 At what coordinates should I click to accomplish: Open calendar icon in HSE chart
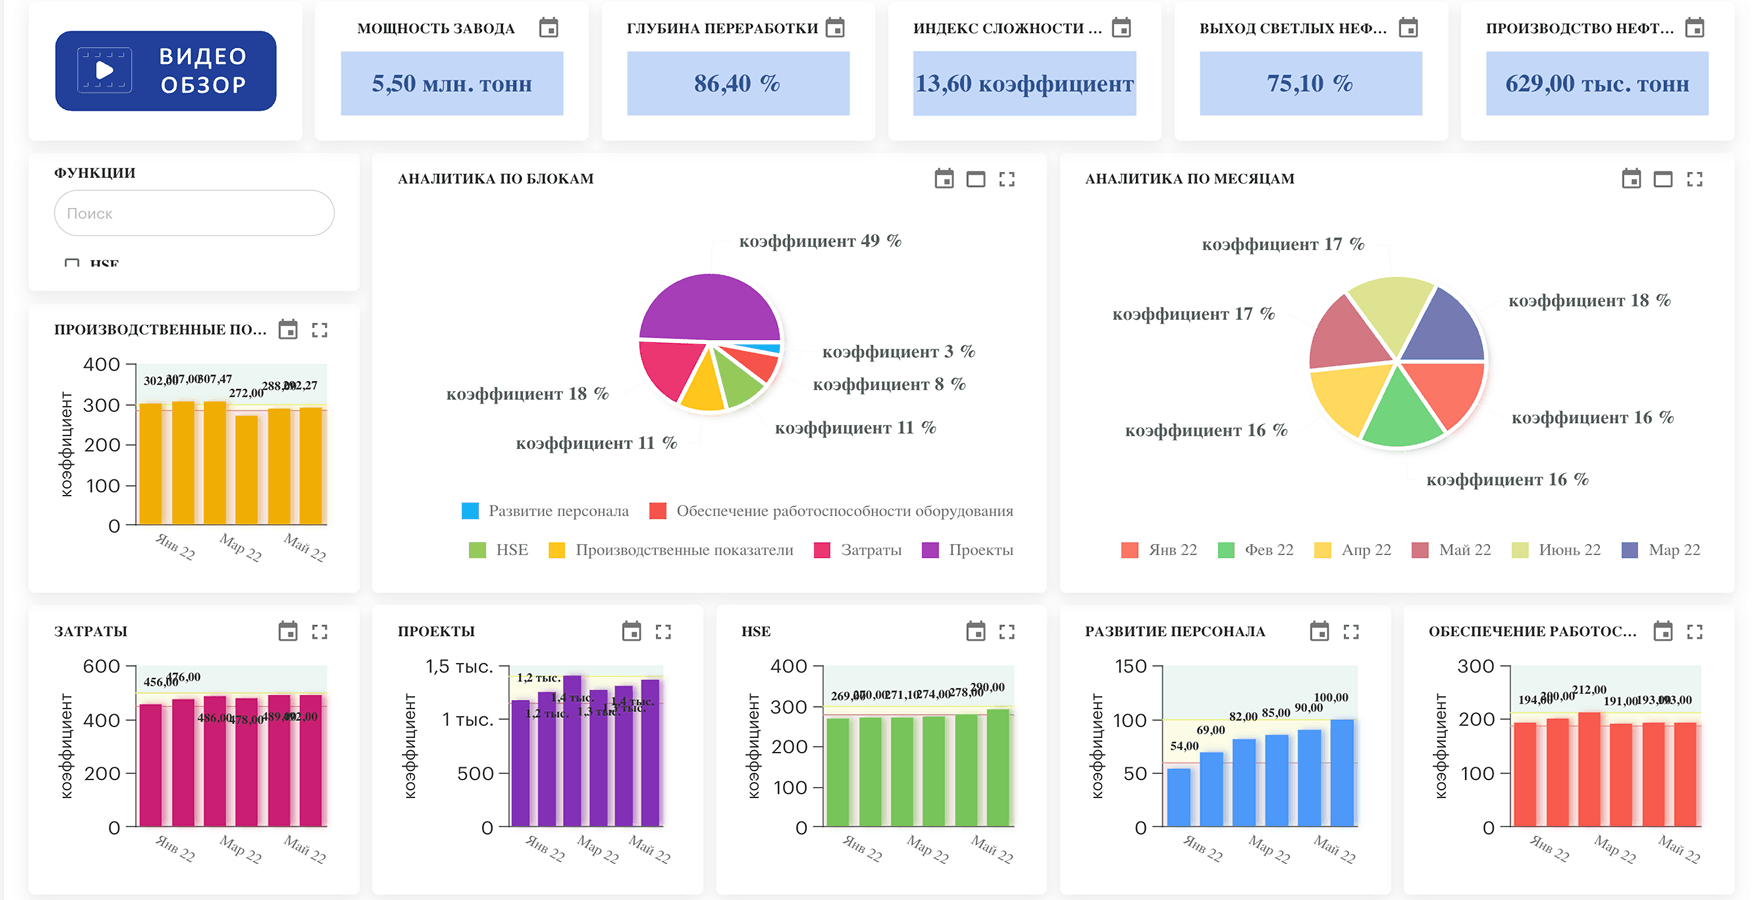tap(976, 631)
